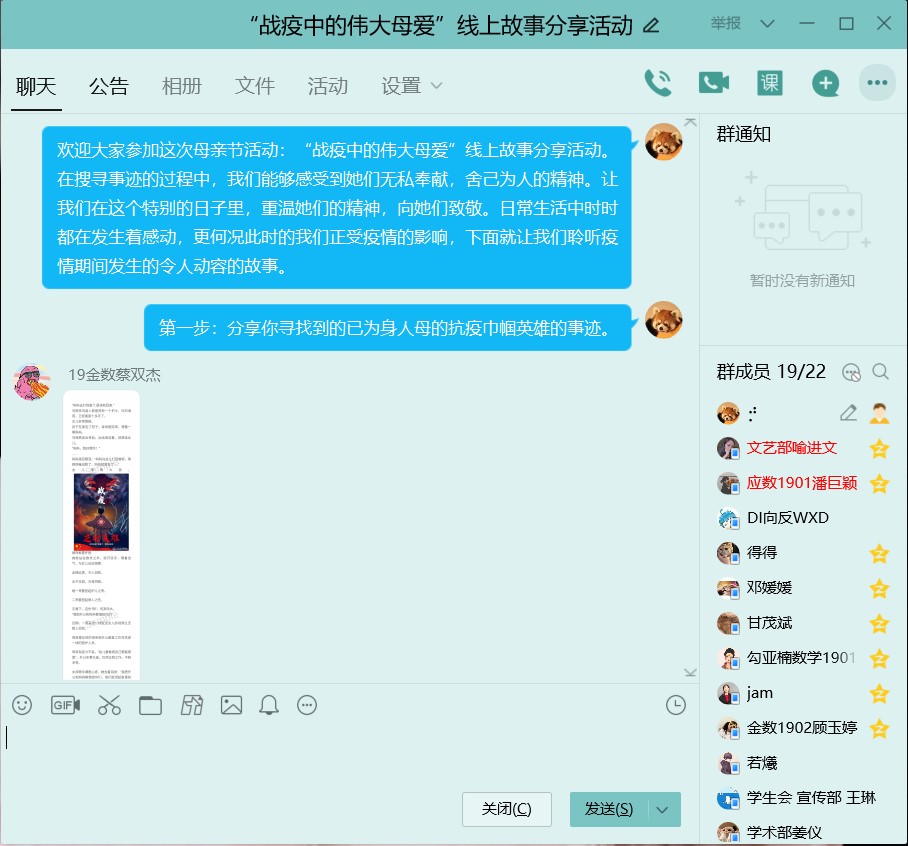Open the emoji picker
908x846 pixels.
(x=22, y=705)
